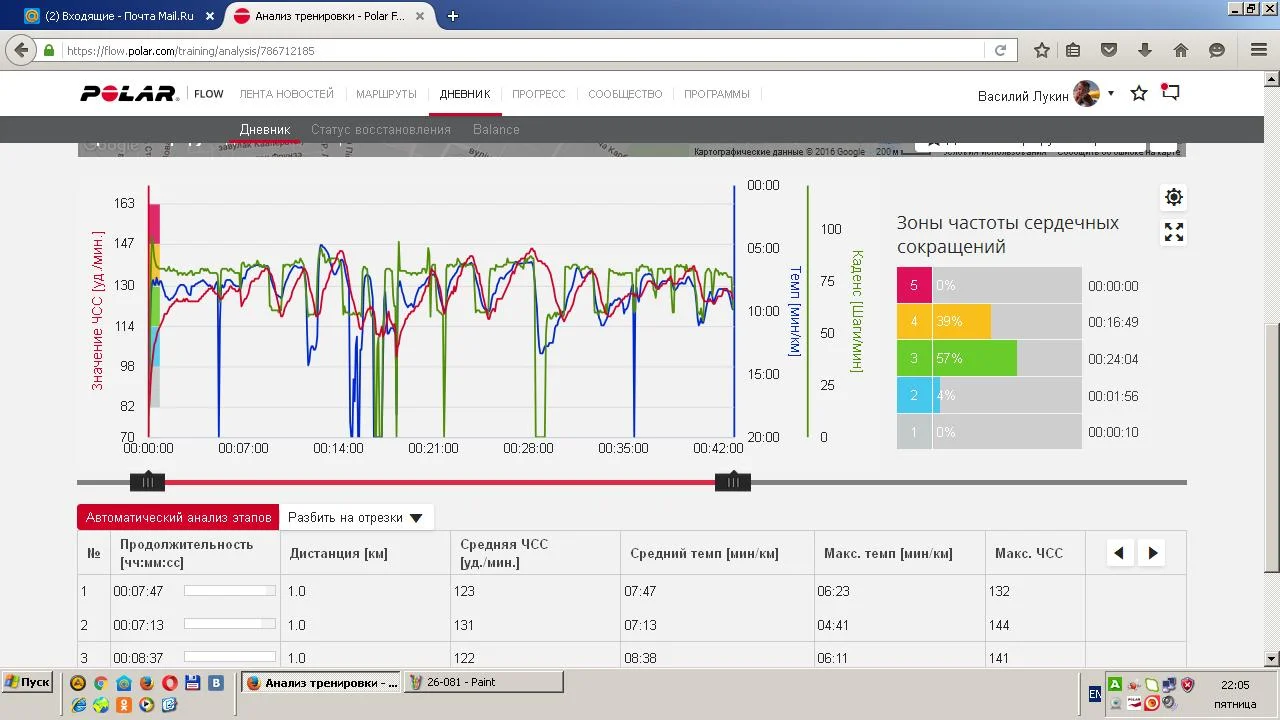Open the chart settings gear icon
Viewport: 1280px width, 720px height.
(x=1174, y=197)
